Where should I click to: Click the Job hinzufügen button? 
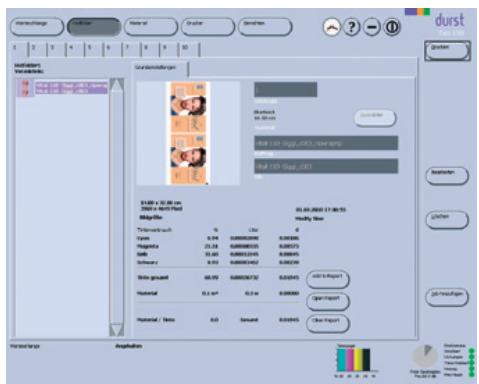(447, 297)
